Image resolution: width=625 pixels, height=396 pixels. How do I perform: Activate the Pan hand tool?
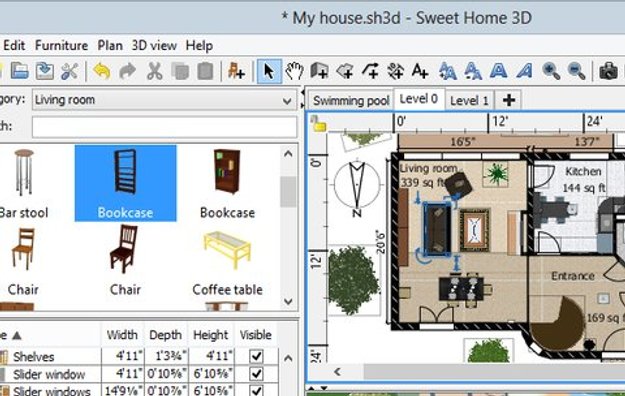coord(295,71)
